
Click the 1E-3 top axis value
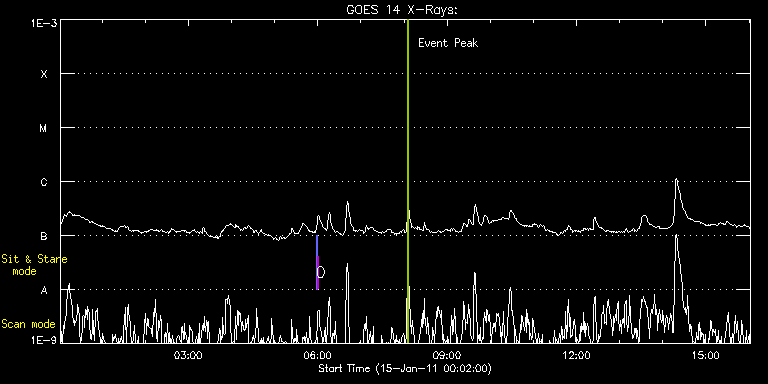(43, 23)
